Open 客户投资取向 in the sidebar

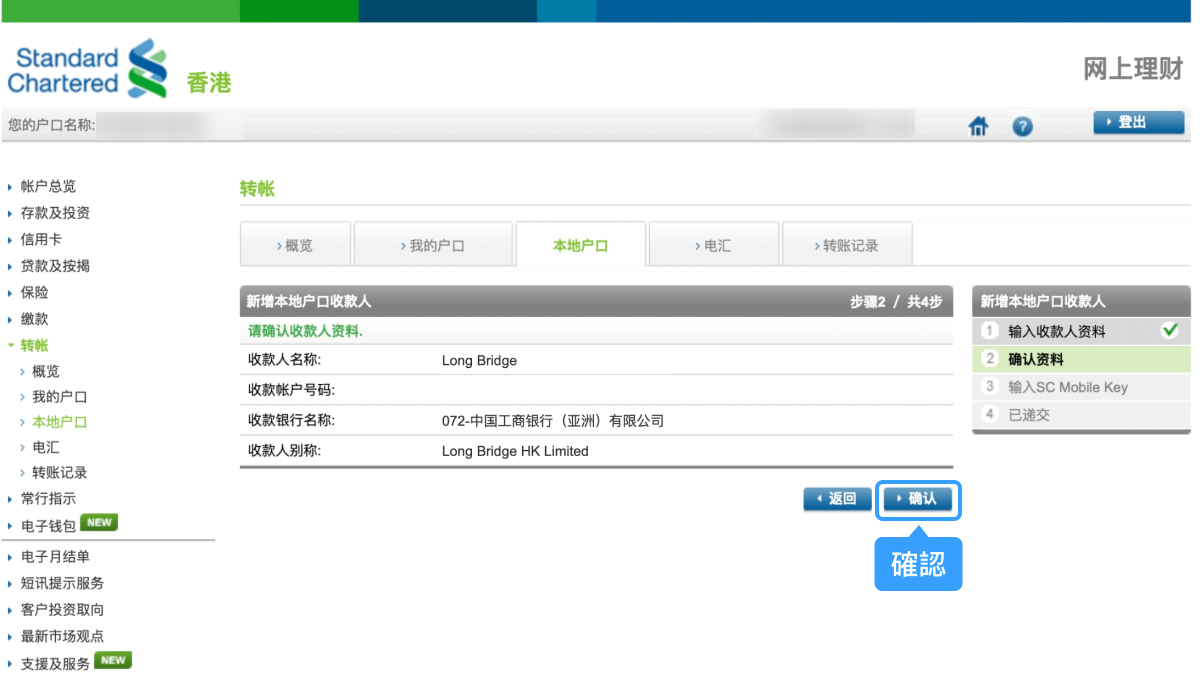point(62,610)
